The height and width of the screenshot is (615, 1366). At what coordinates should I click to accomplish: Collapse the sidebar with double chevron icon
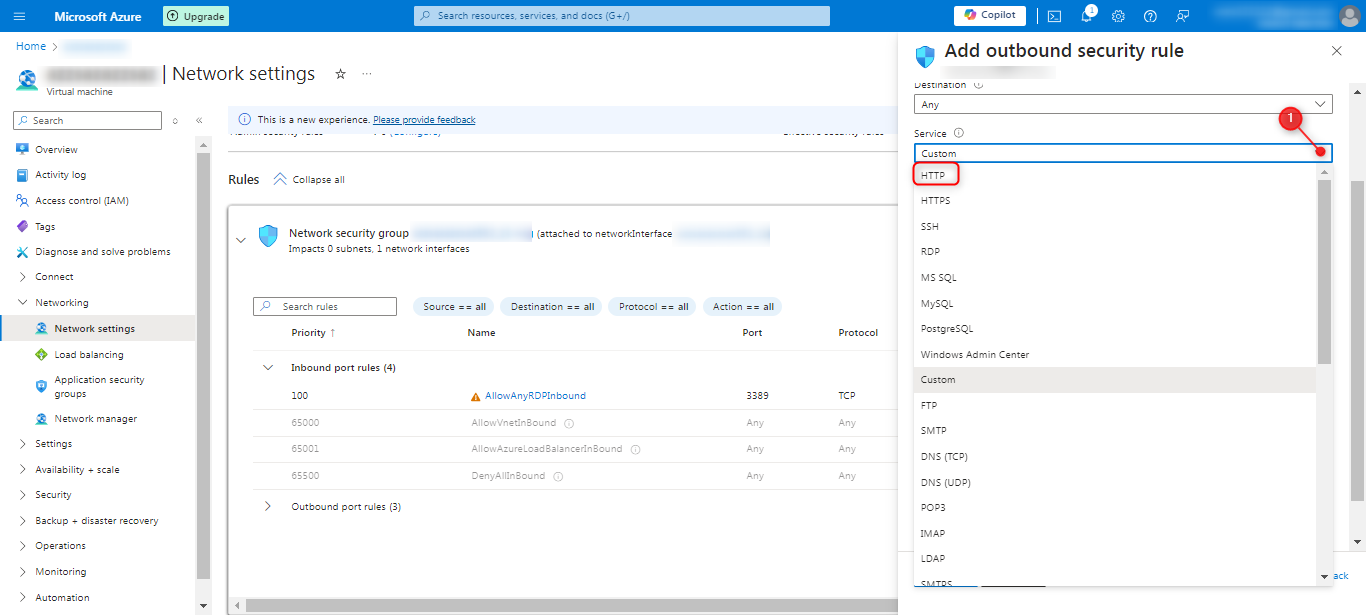click(x=199, y=120)
